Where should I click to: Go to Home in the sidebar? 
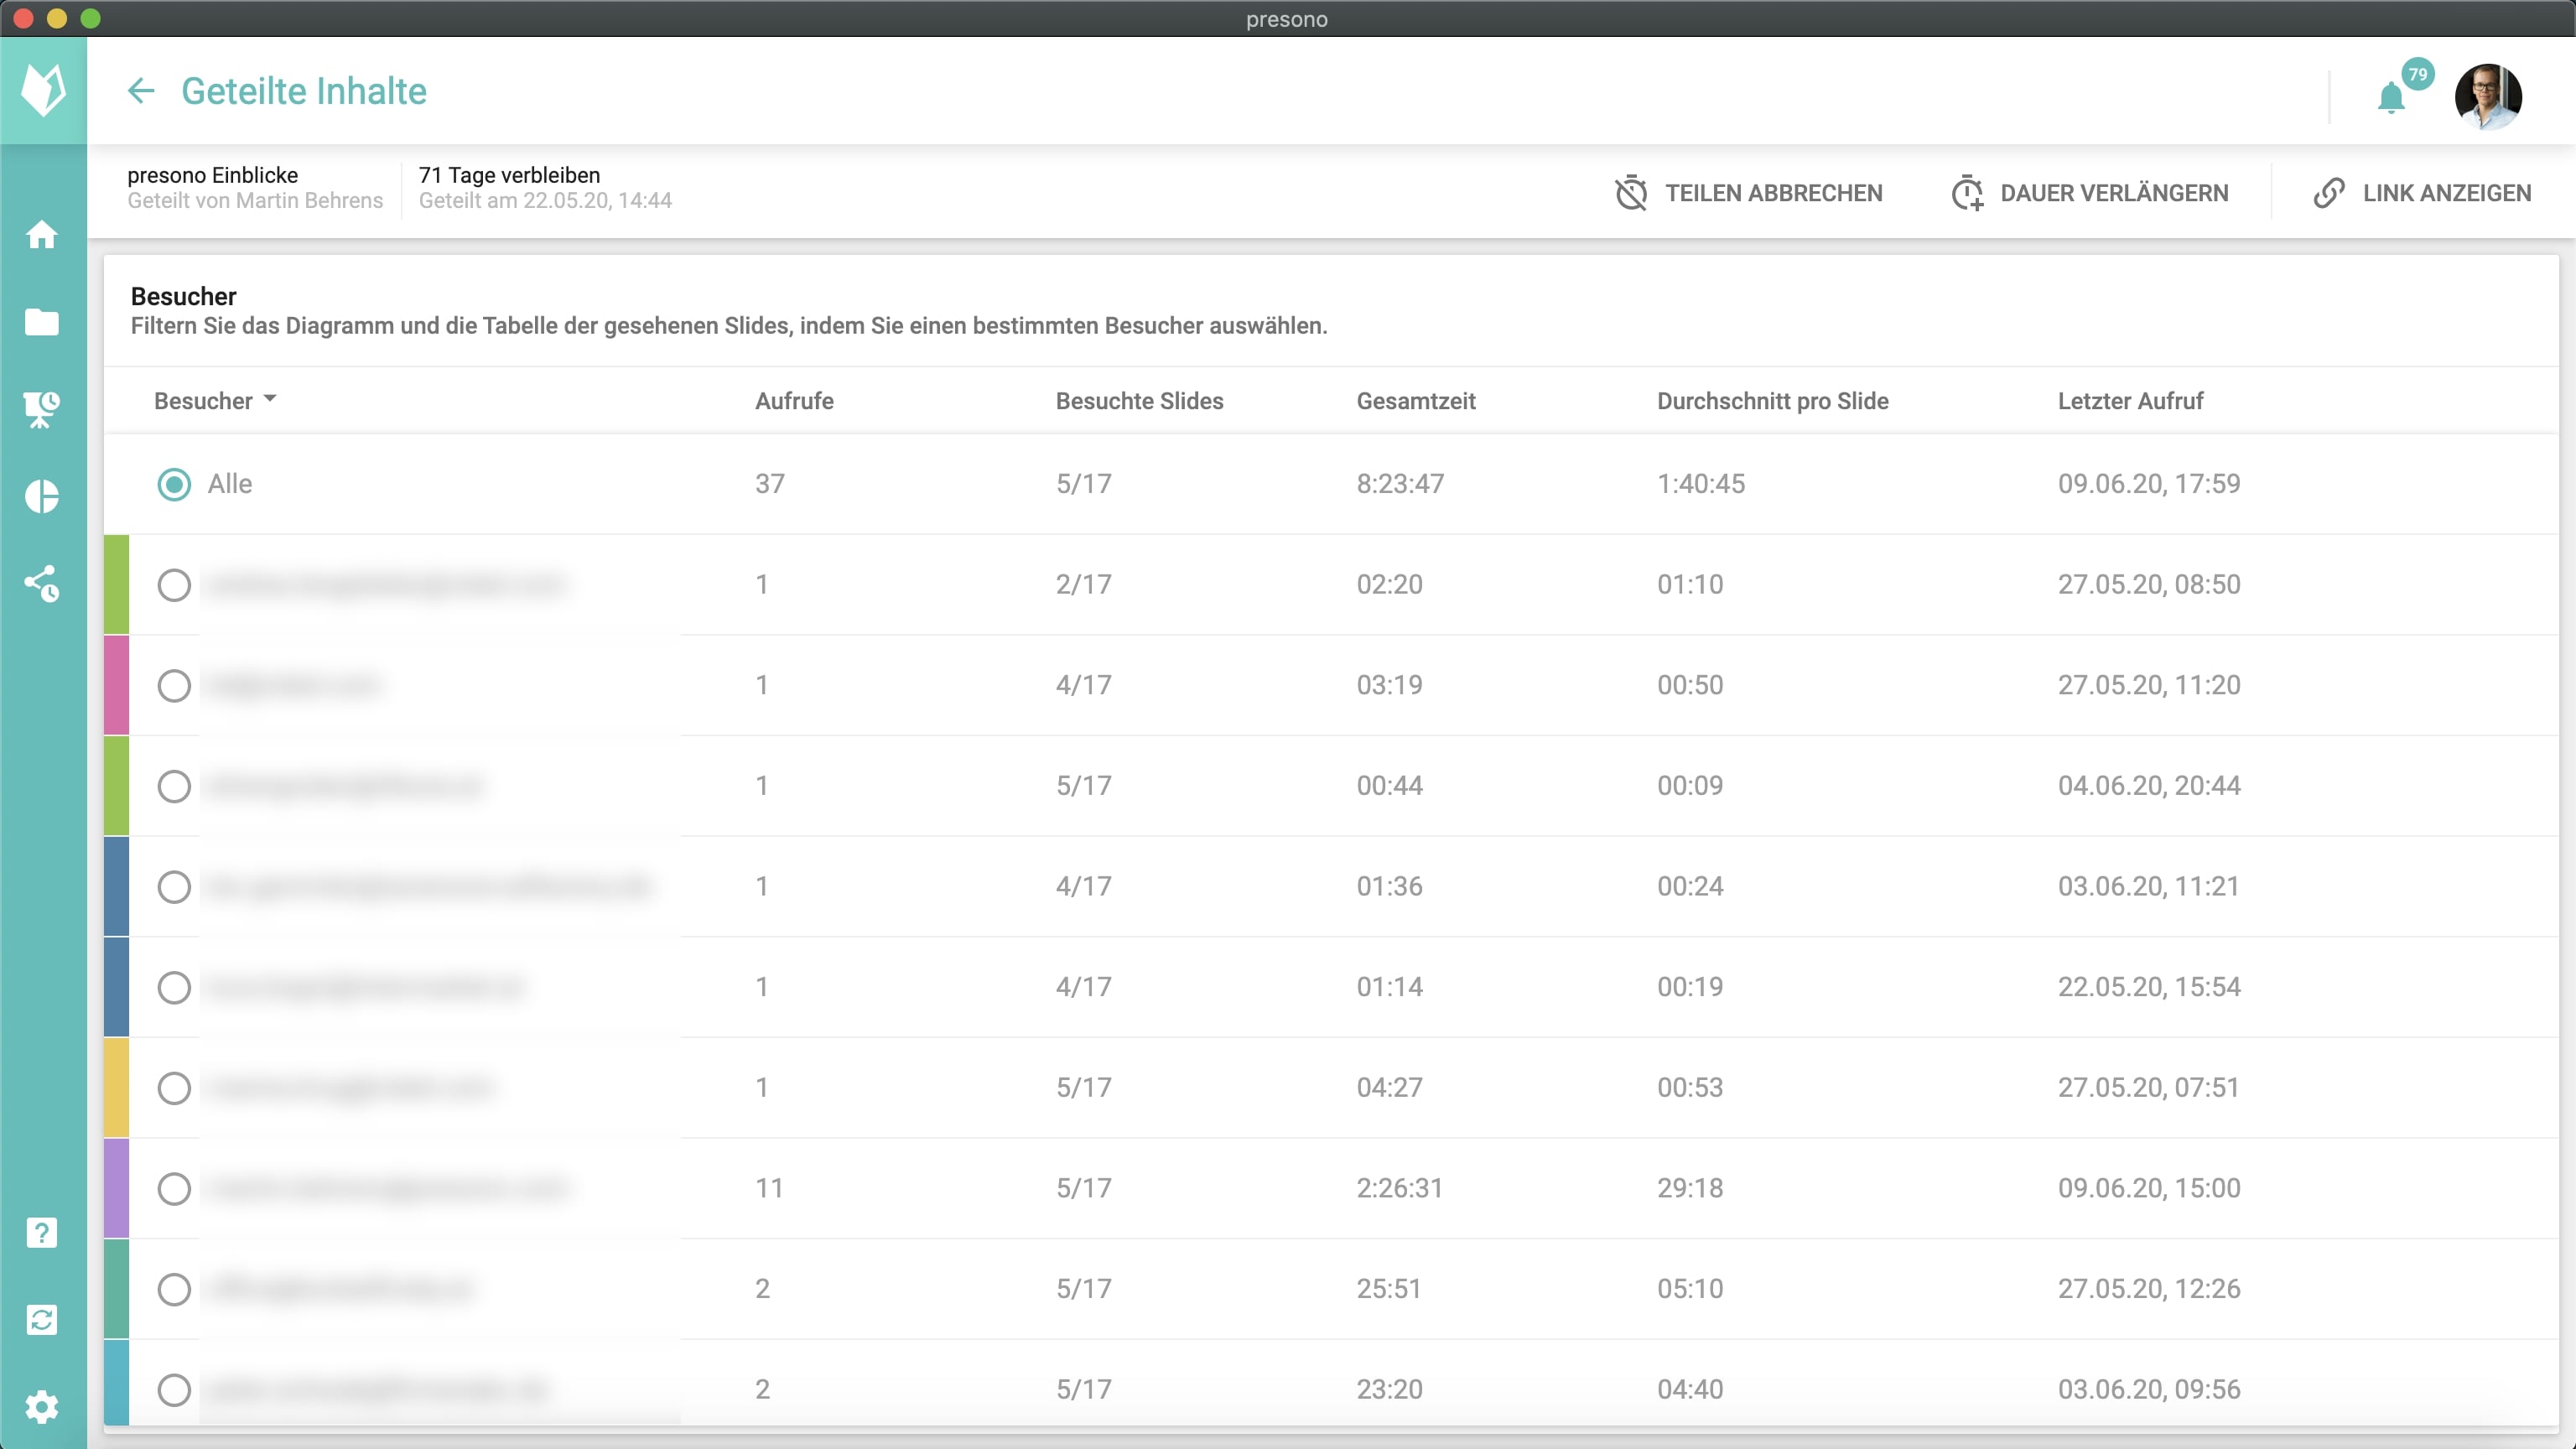pyautogui.click(x=42, y=235)
